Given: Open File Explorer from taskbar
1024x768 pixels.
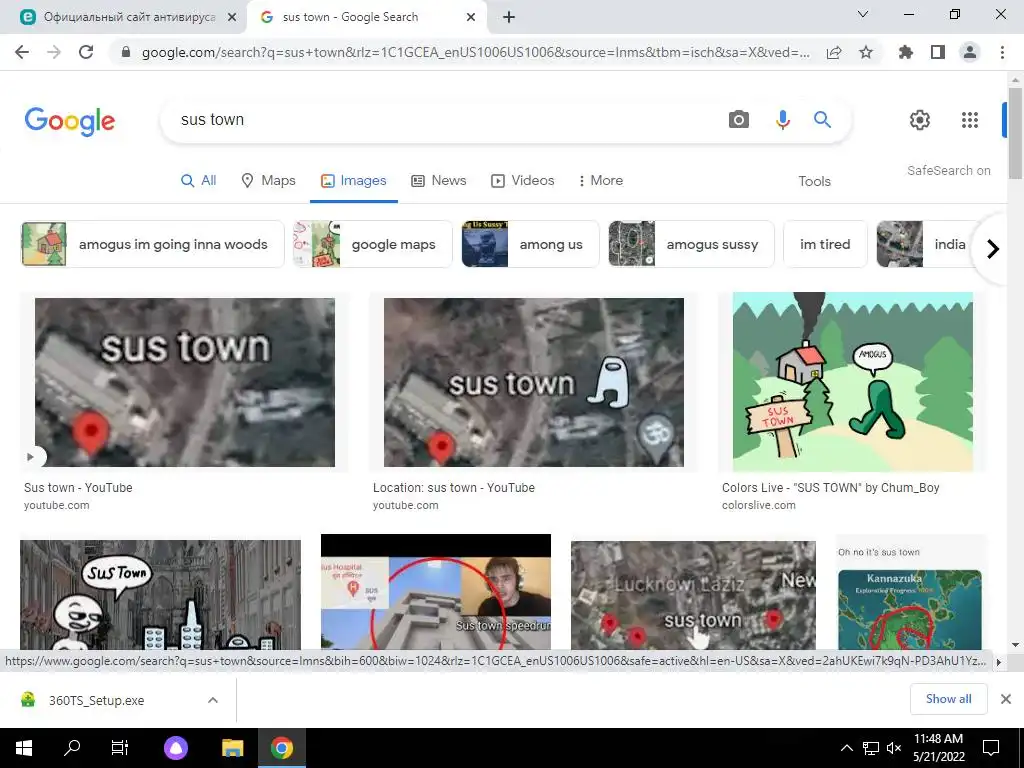Looking at the screenshot, I should click(232, 748).
